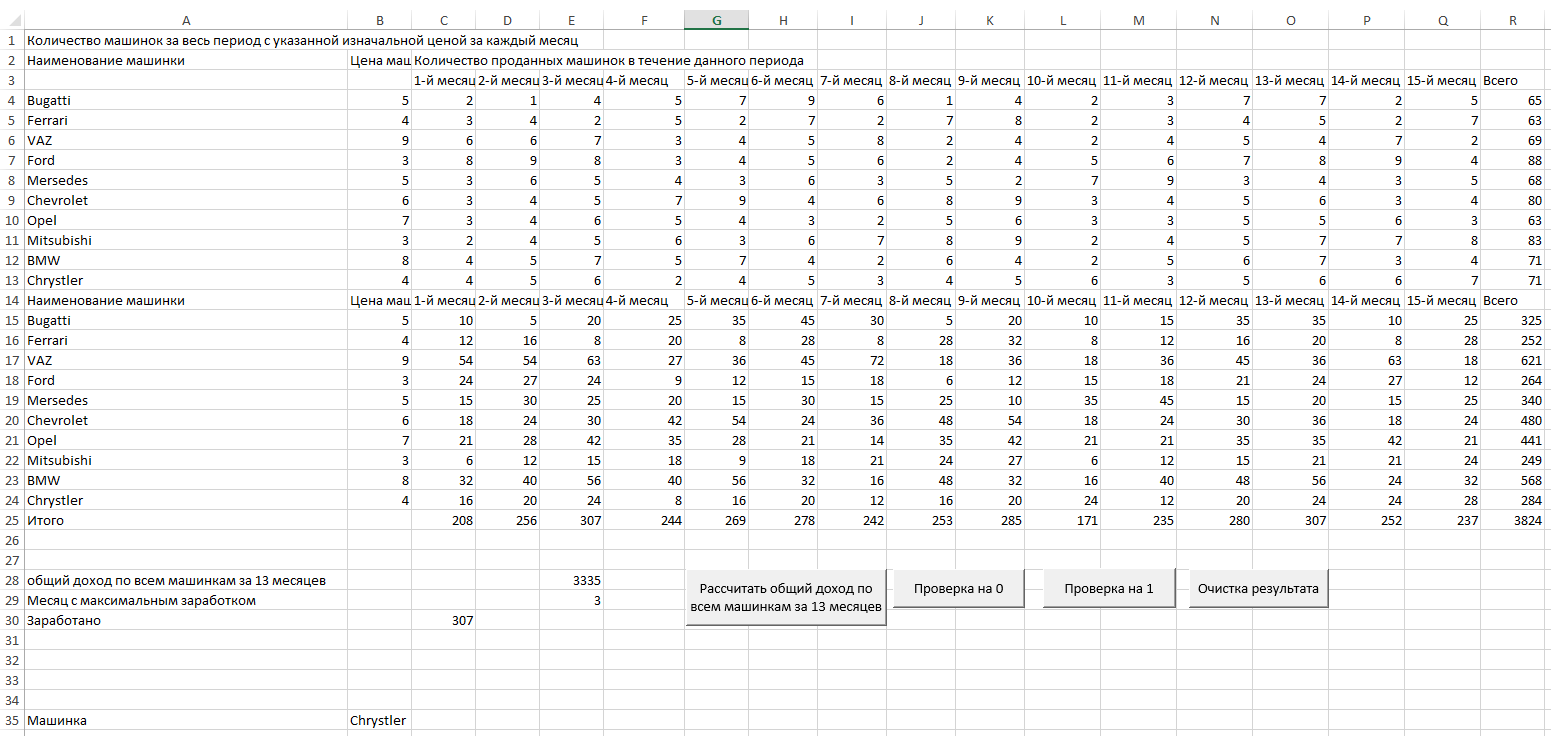
Task: Select cell Ford in row 7
Action: (x=186, y=160)
